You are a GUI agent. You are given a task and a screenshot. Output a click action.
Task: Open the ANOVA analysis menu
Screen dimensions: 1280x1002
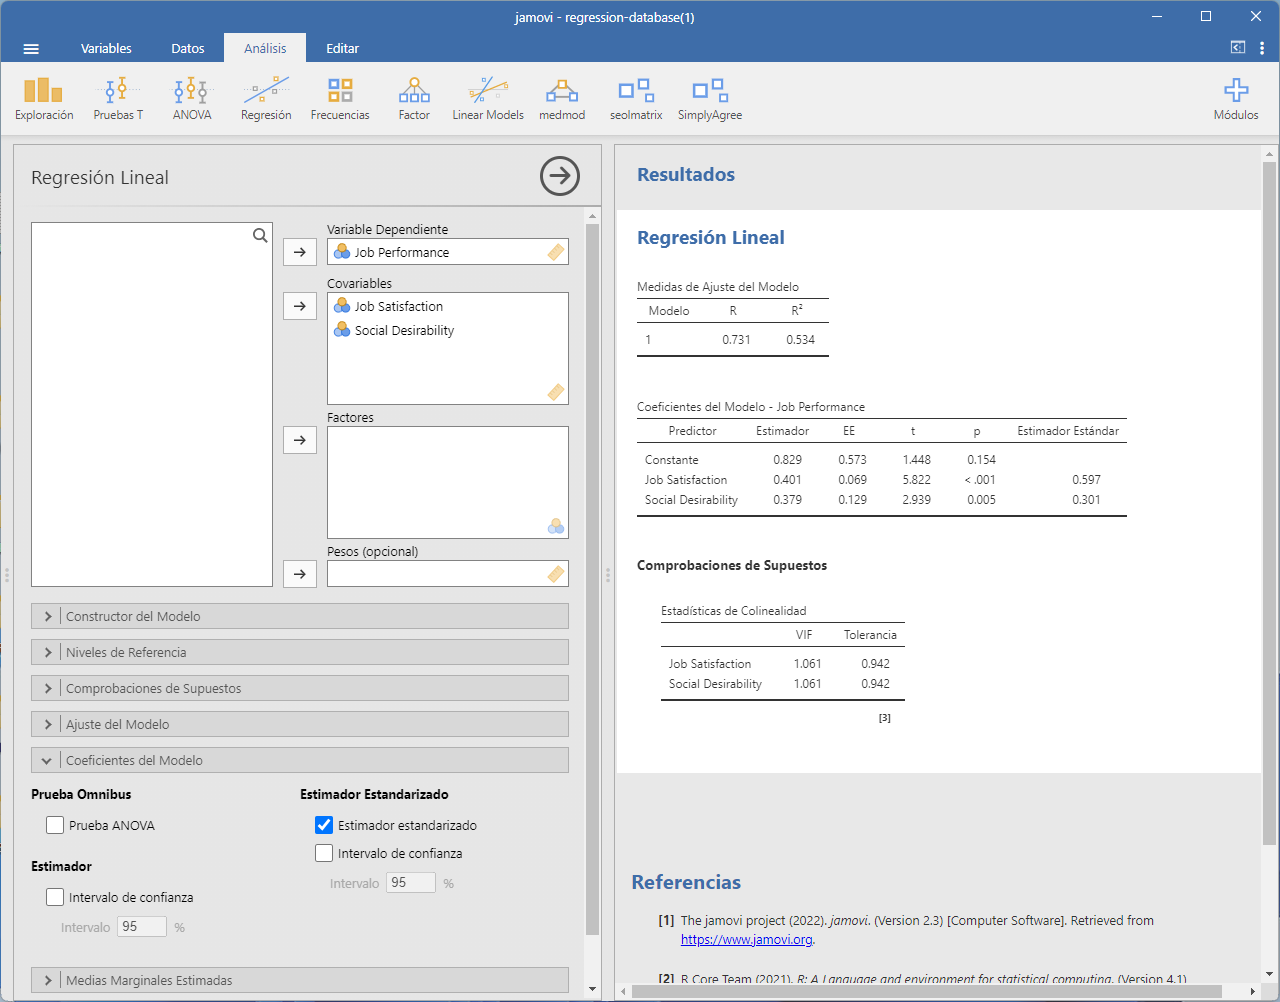coord(191,99)
